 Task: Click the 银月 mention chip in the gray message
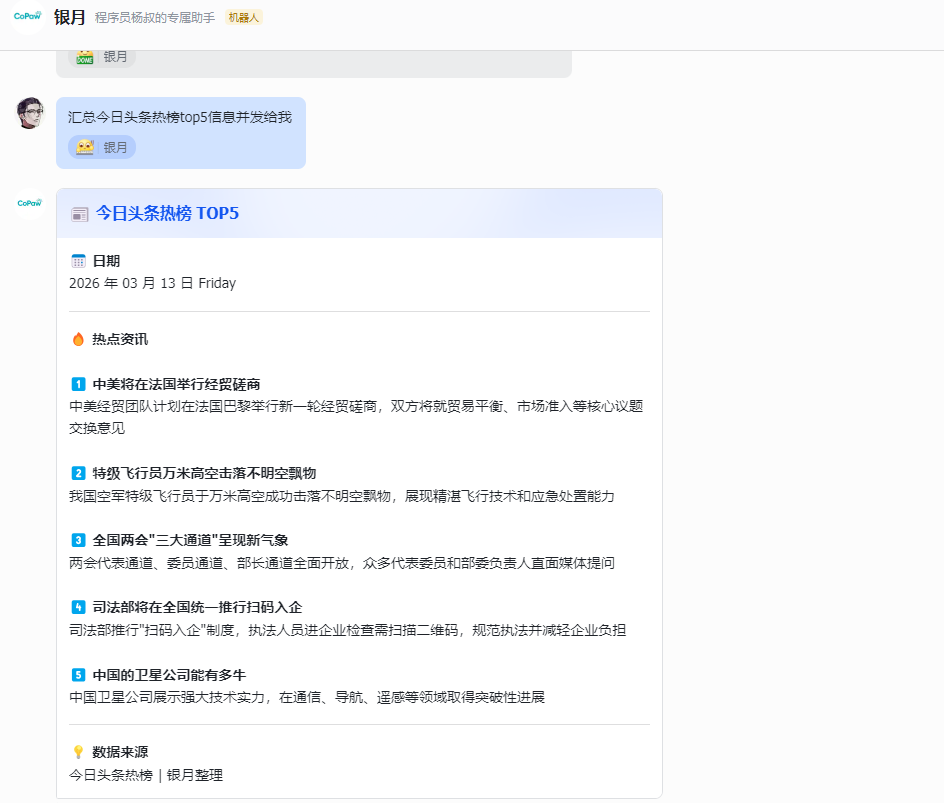click(x=102, y=57)
